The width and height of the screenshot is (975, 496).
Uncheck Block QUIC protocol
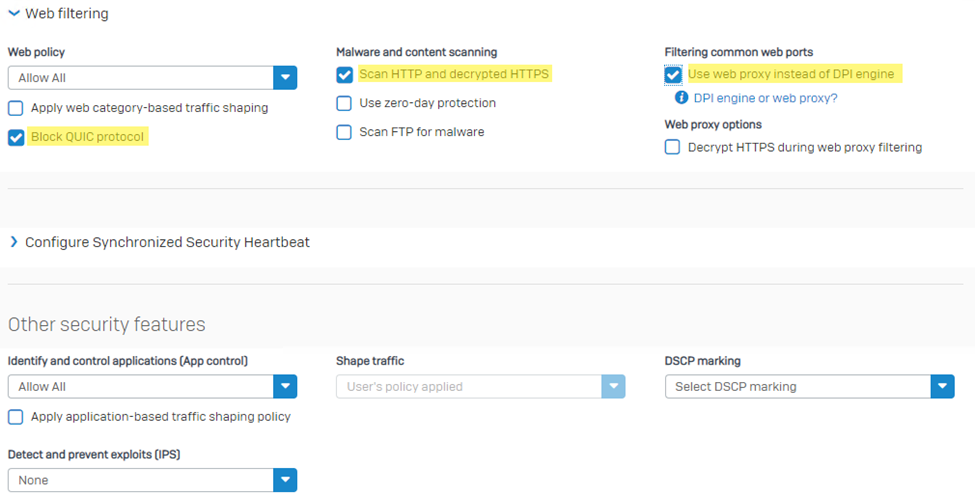tap(16, 138)
